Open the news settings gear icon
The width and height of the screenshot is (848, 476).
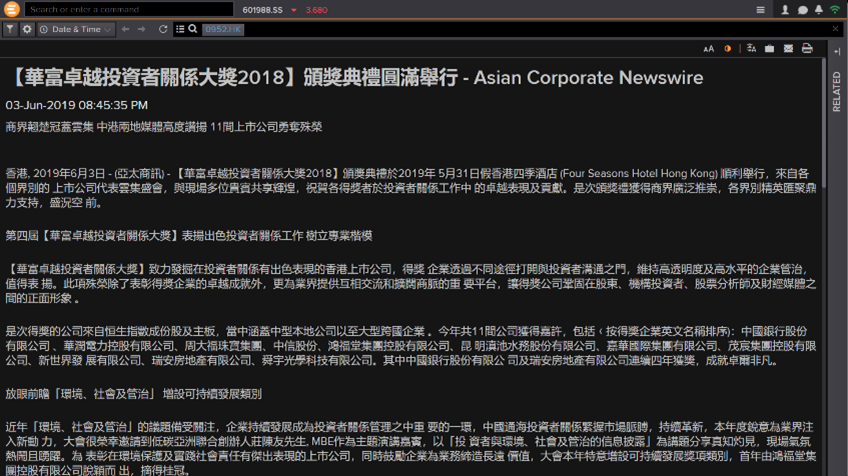26,29
